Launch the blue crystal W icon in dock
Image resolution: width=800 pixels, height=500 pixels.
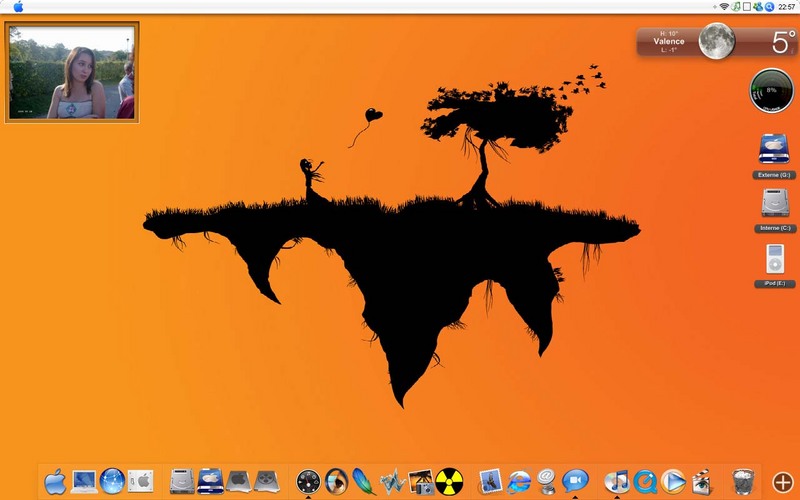tap(392, 482)
